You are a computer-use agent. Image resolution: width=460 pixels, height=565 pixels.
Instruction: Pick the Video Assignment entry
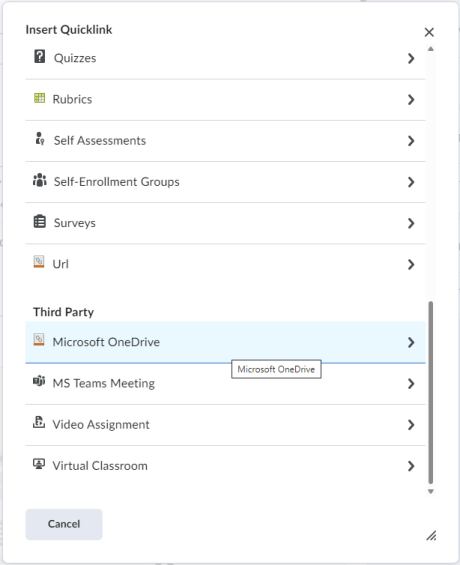click(x=225, y=425)
